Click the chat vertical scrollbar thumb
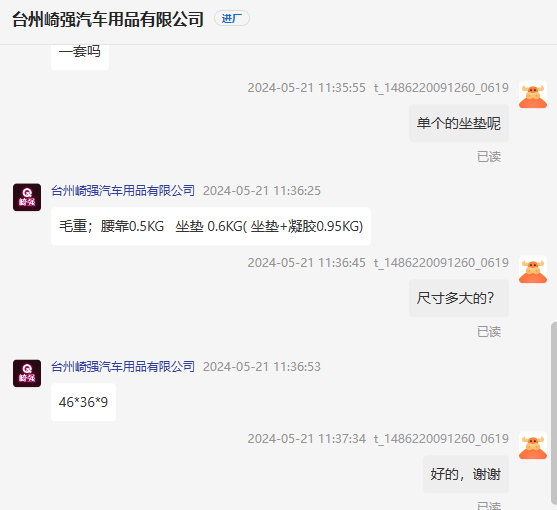The width and height of the screenshot is (557, 510). (553, 416)
